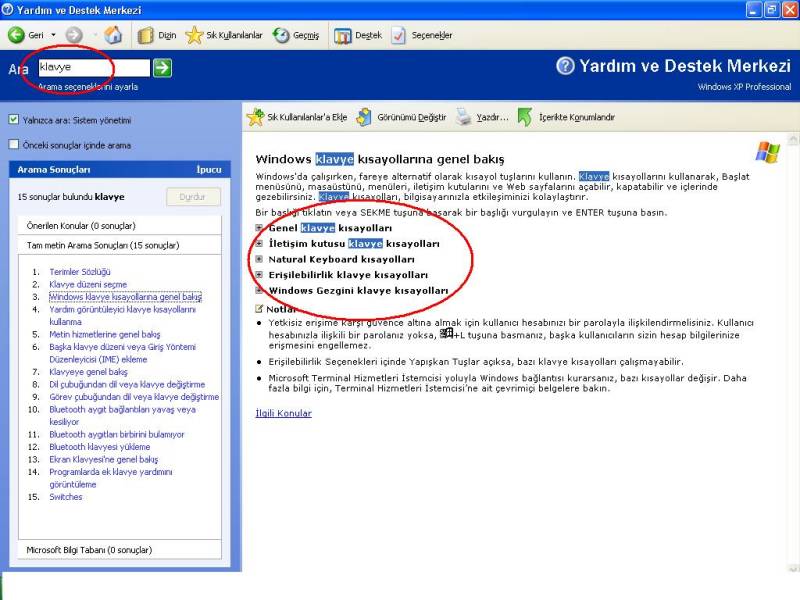Open result Bluetooth aygıt bağlantıları yavaş
The image size is (800, 600).
pyautogui.click(x=122, y=415)
